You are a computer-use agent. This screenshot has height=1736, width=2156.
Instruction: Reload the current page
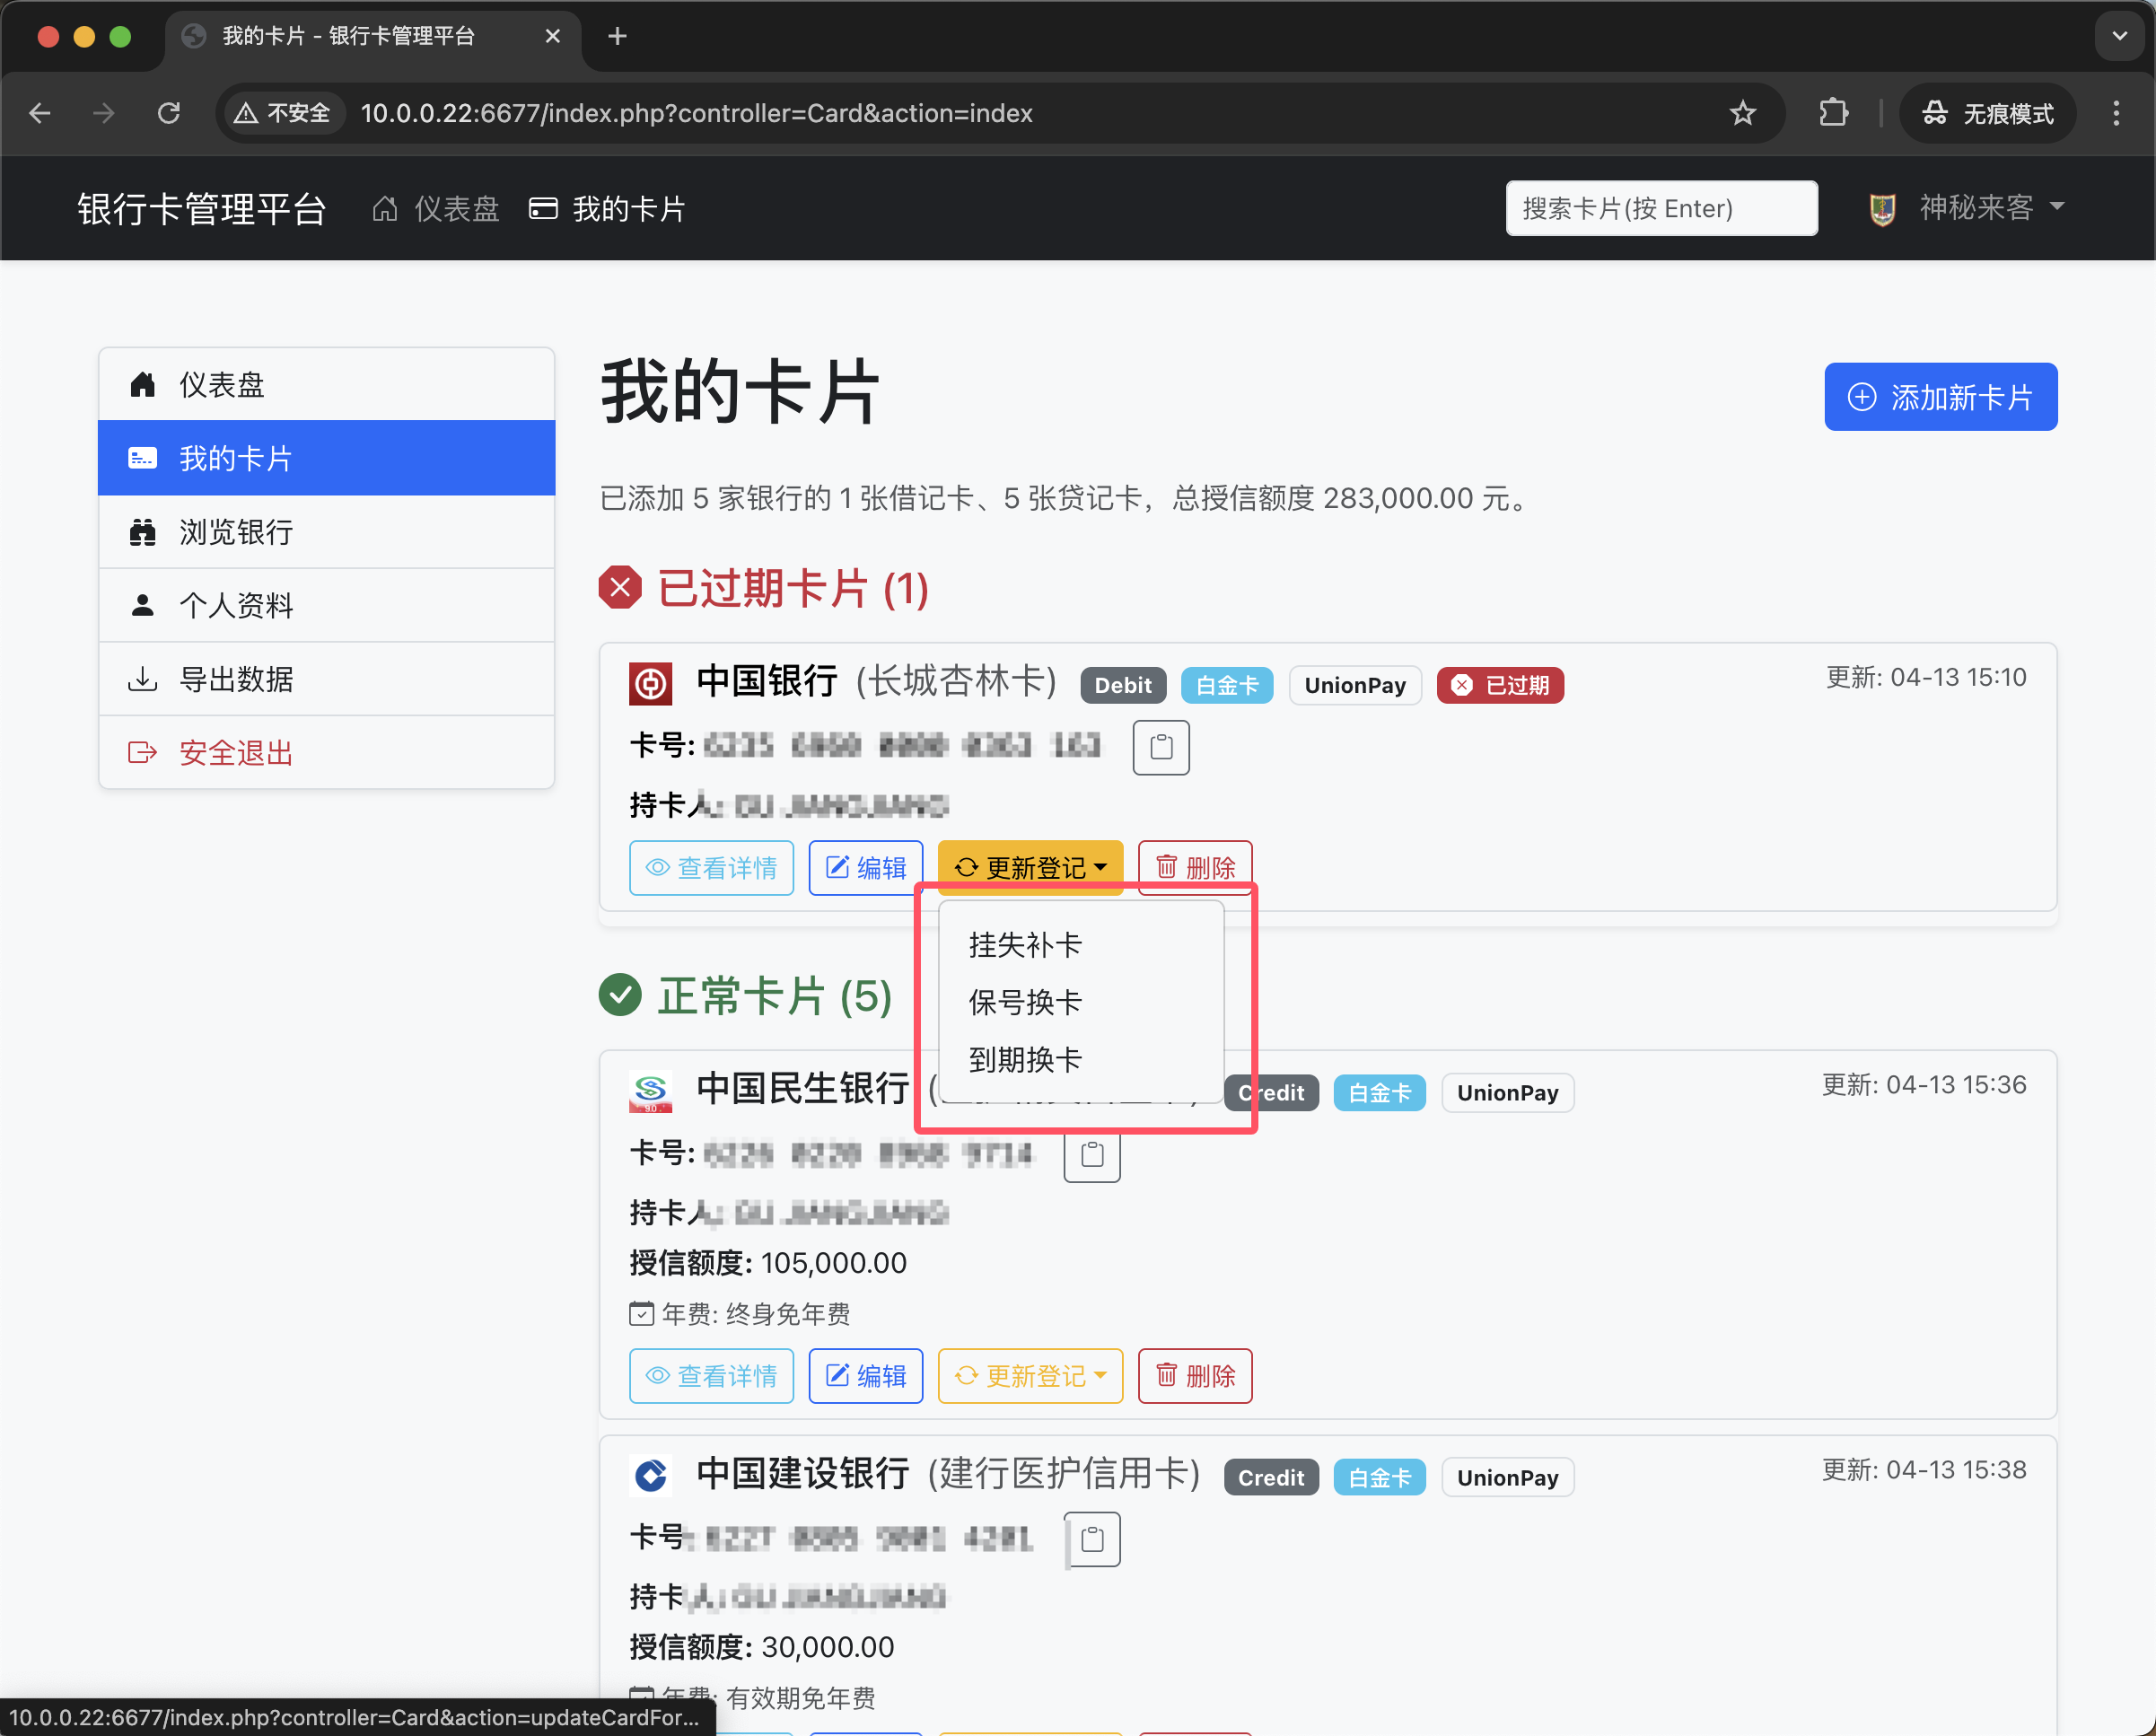(169, 113)
